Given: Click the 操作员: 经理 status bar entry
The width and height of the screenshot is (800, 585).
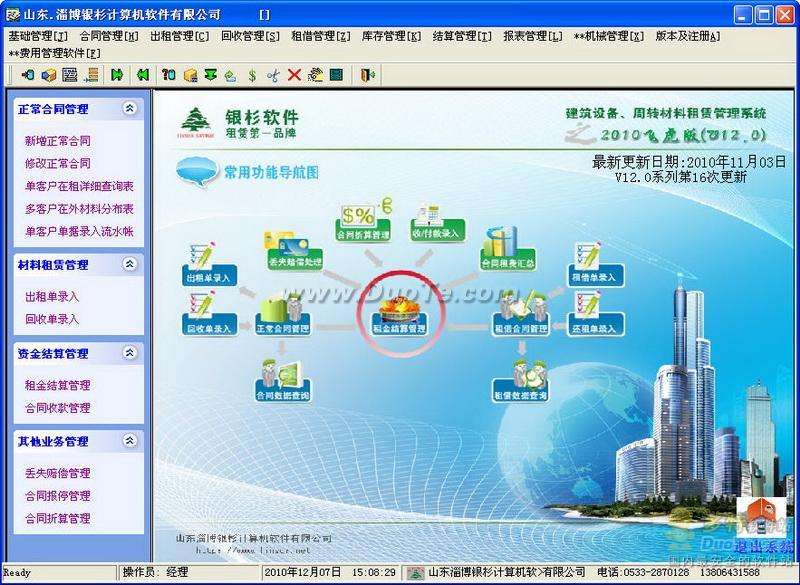Looking at the screenshot, I should click(x=156, y=572).
